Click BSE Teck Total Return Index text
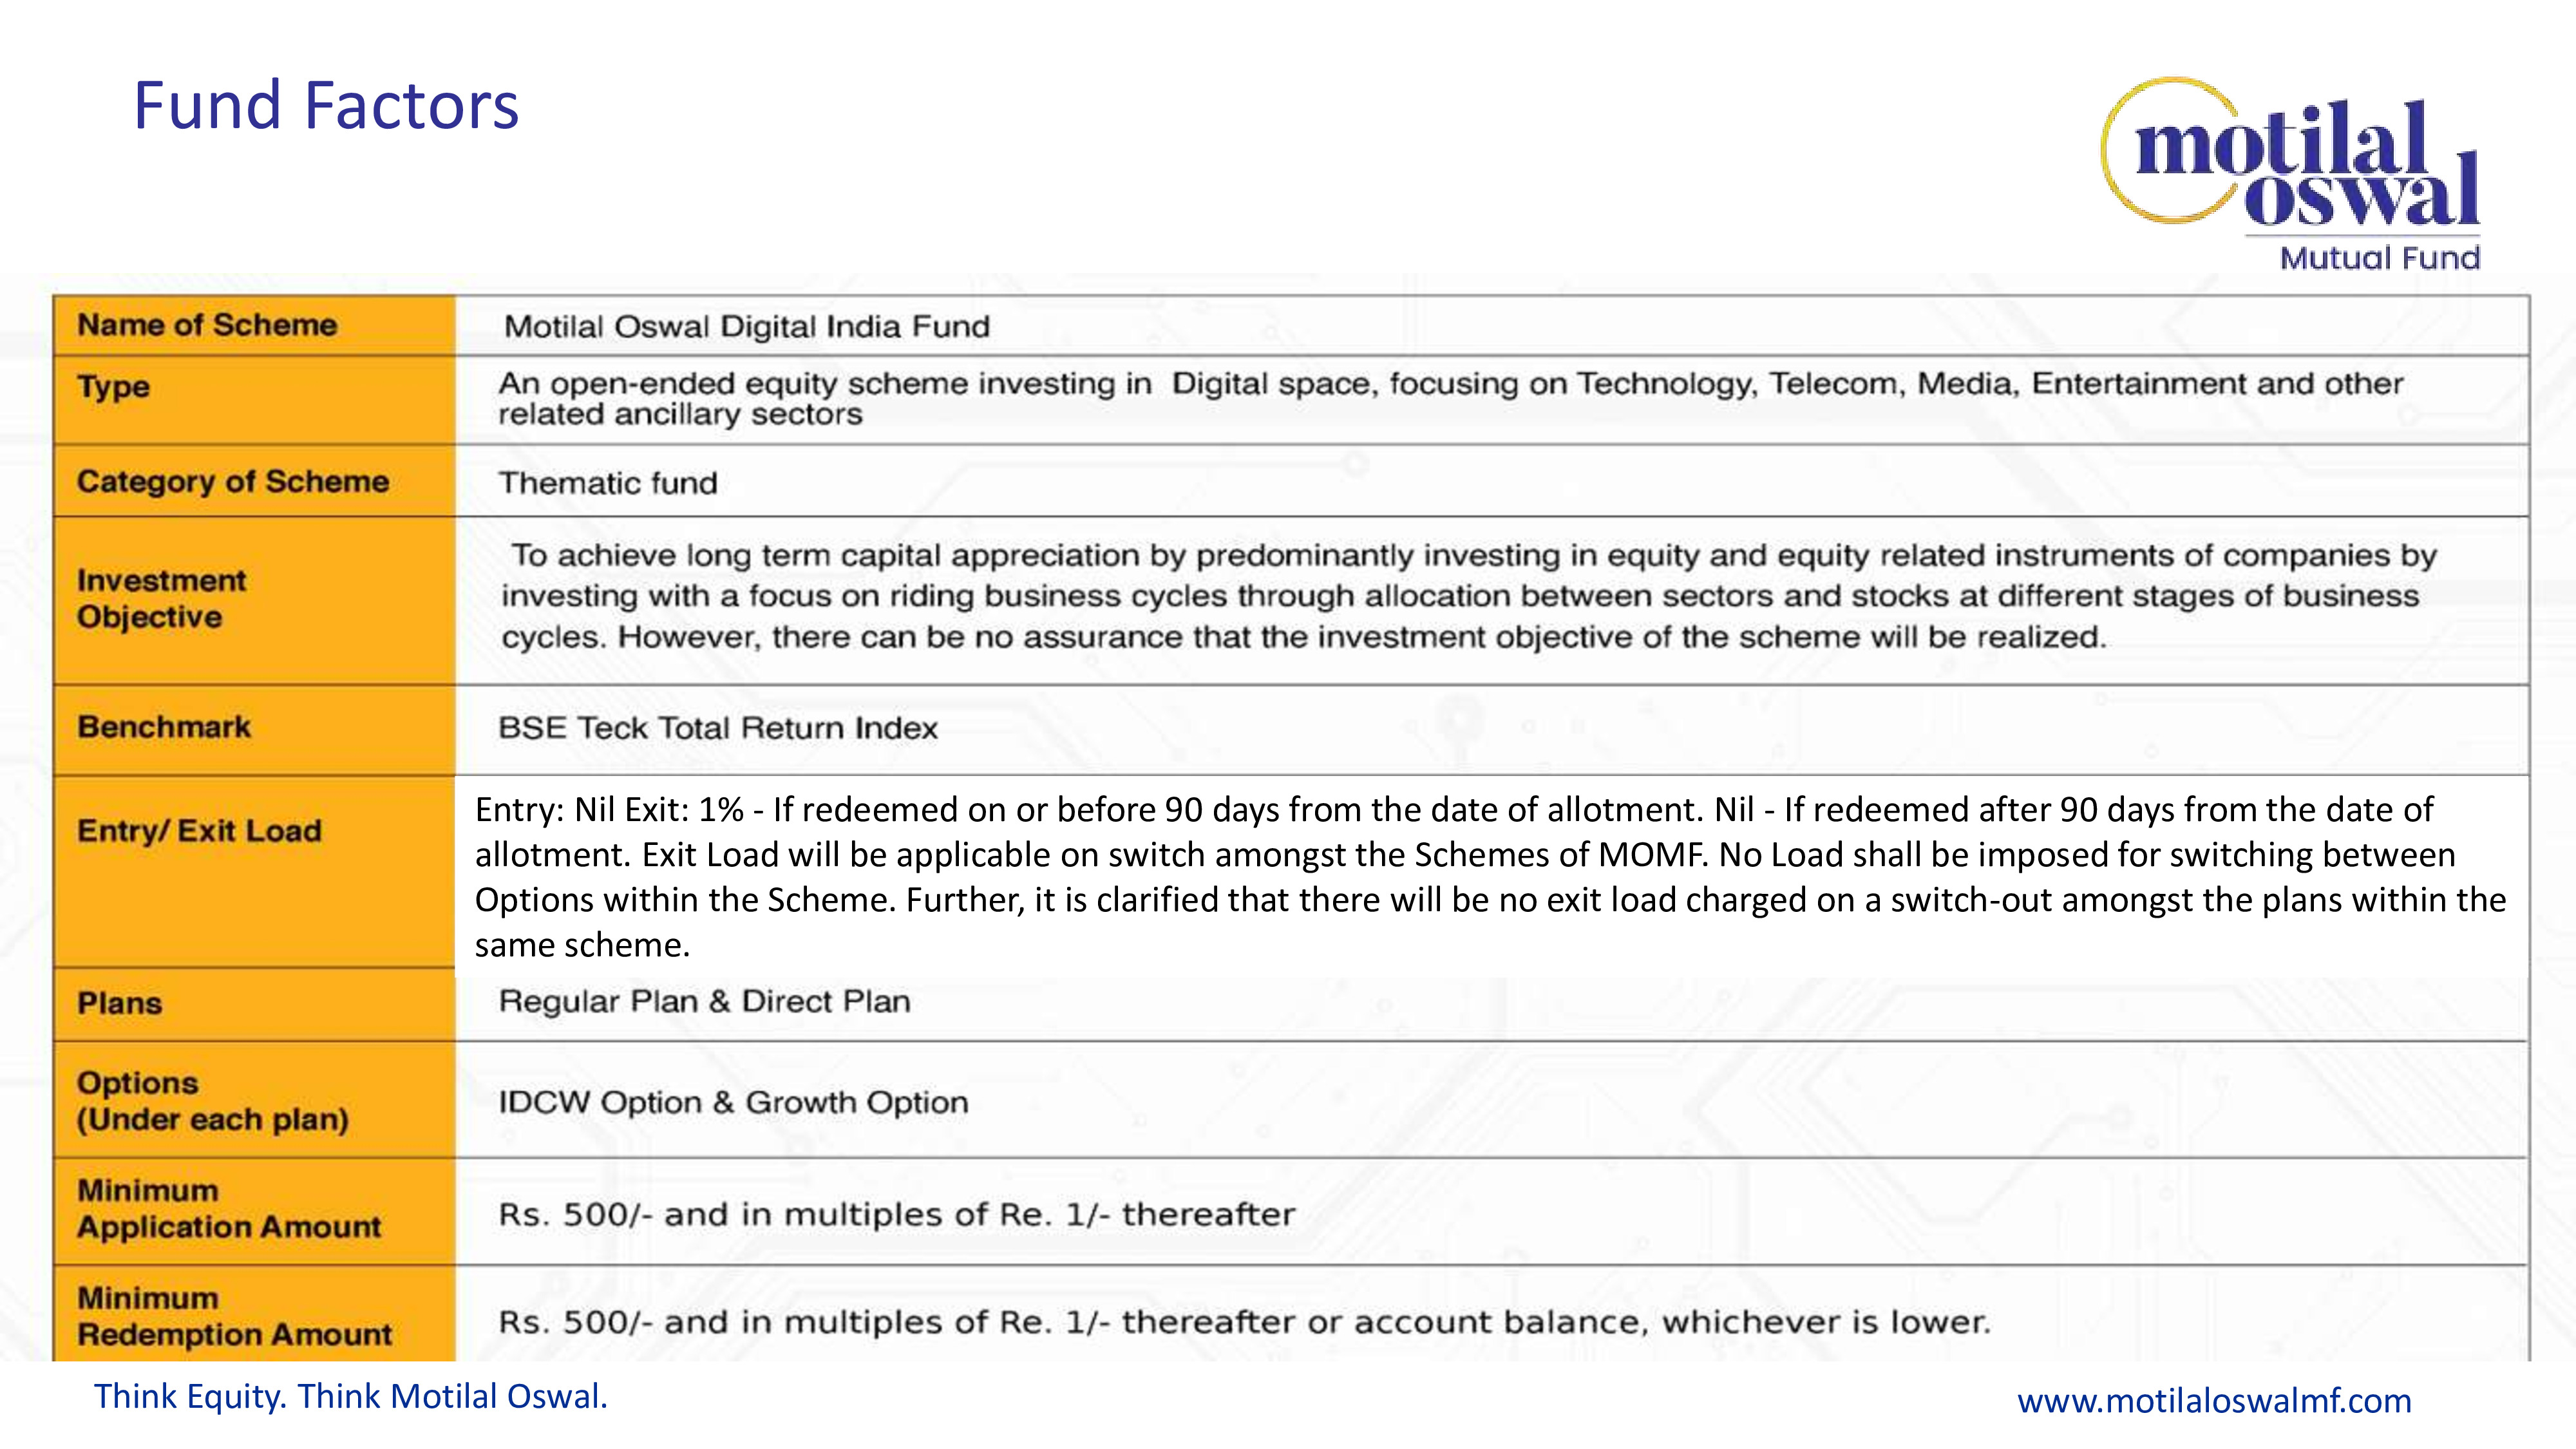This screenshot has height=1449, width=2576. tap(717, 728)
